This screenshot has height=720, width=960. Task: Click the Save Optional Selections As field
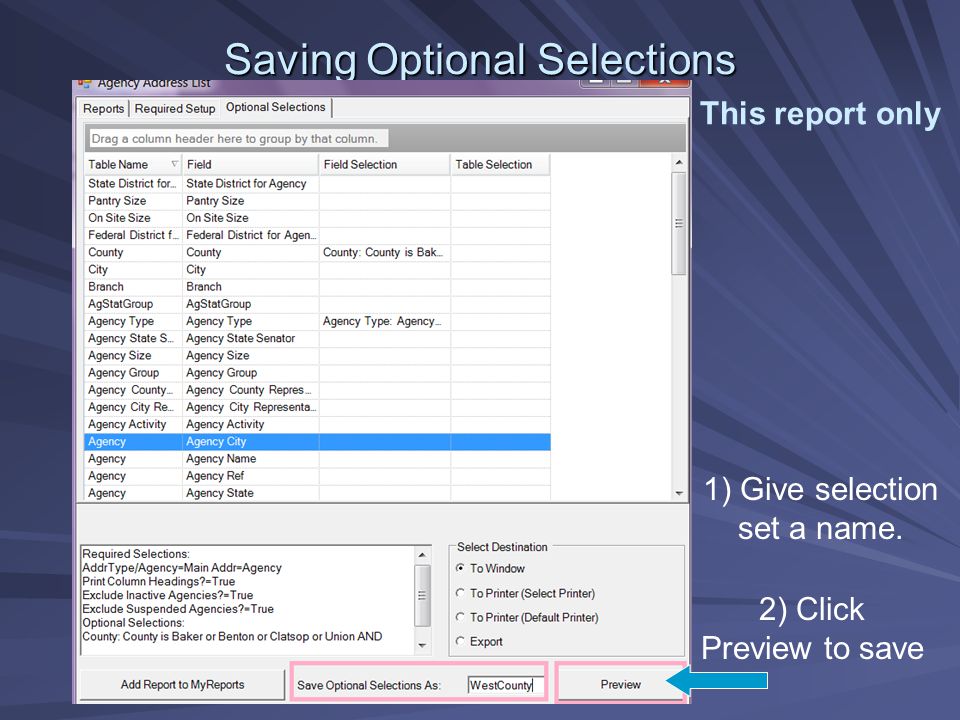[506, 685]
